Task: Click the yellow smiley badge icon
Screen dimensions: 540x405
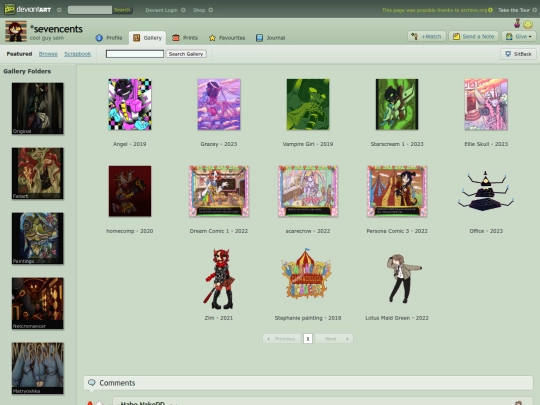Action: tap(528, 24)
